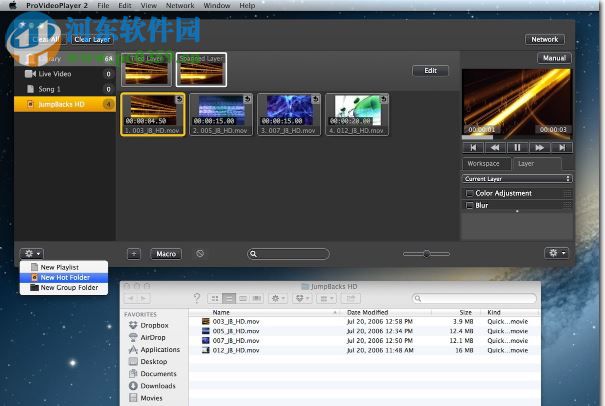Open the Edit menu in menu bar

point(125,5)
